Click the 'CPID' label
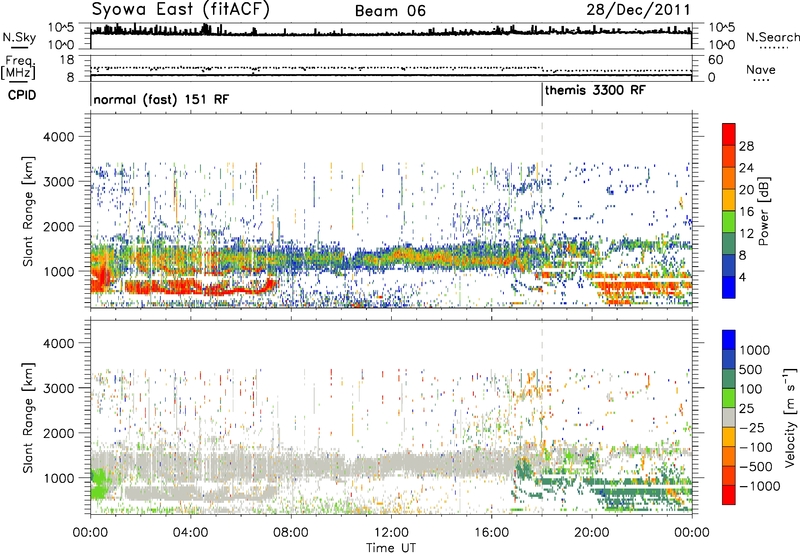The image size is (800, 554). pos(22,95)
